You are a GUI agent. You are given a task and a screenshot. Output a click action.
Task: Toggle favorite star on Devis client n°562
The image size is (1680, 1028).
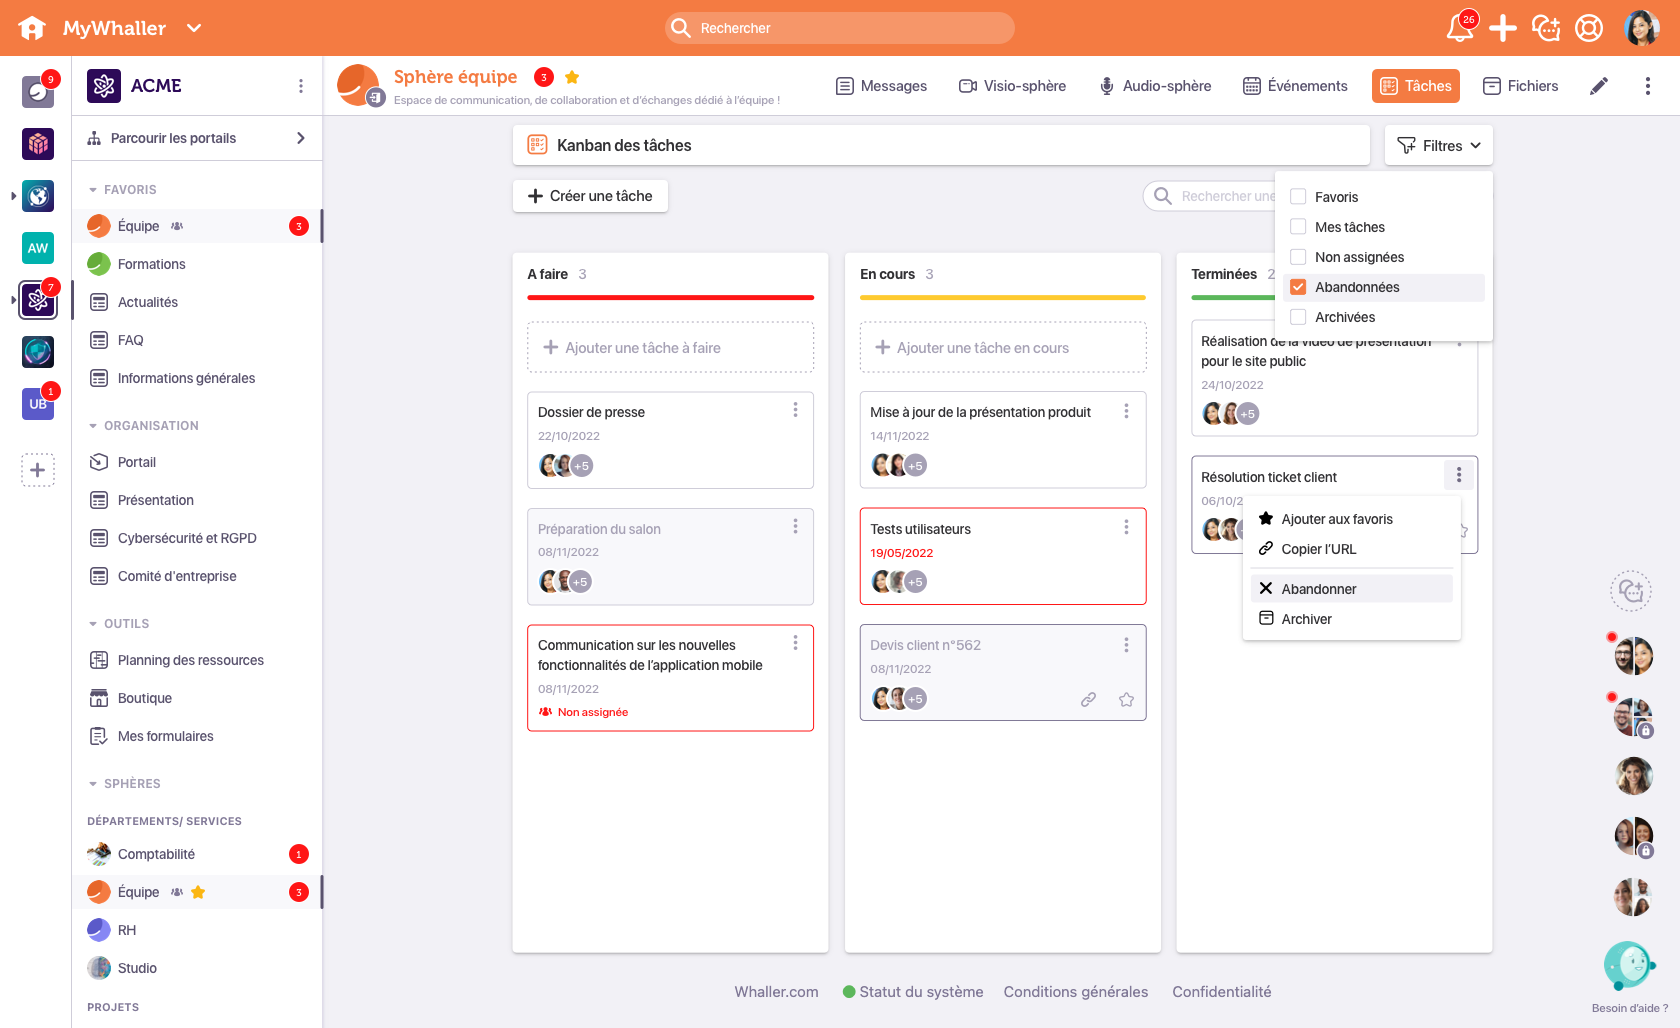(1126, 699)
